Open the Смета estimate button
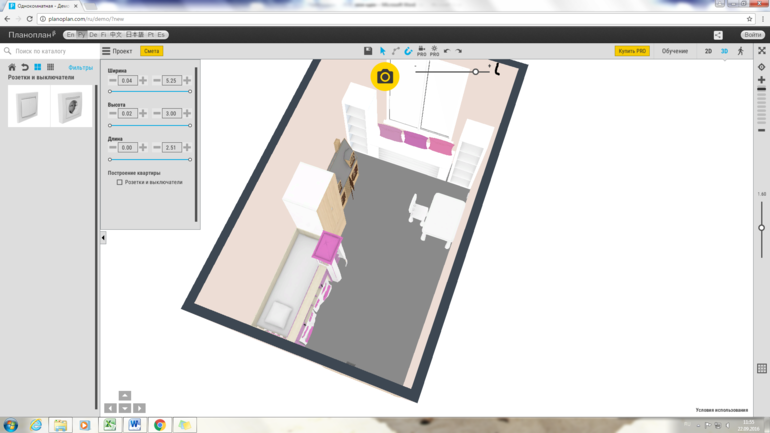This screenshot has width=770, height=433. 151,51
